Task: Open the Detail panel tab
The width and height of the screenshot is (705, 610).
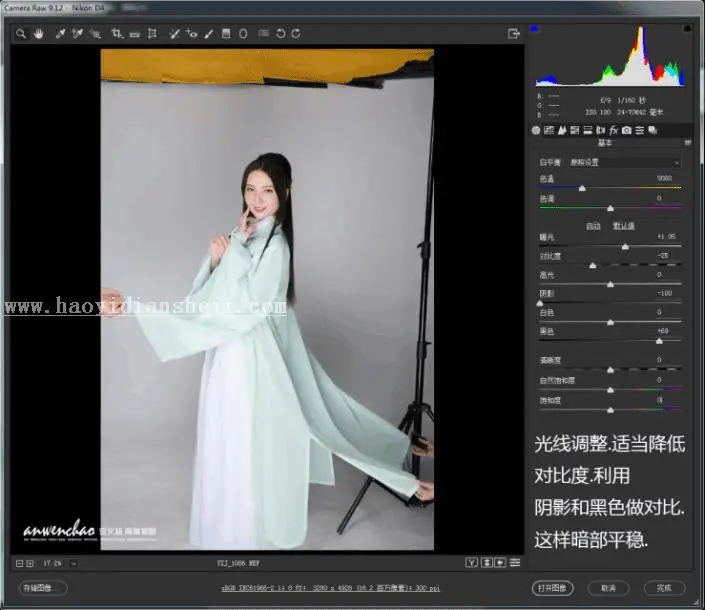Action: click(562, 130)
